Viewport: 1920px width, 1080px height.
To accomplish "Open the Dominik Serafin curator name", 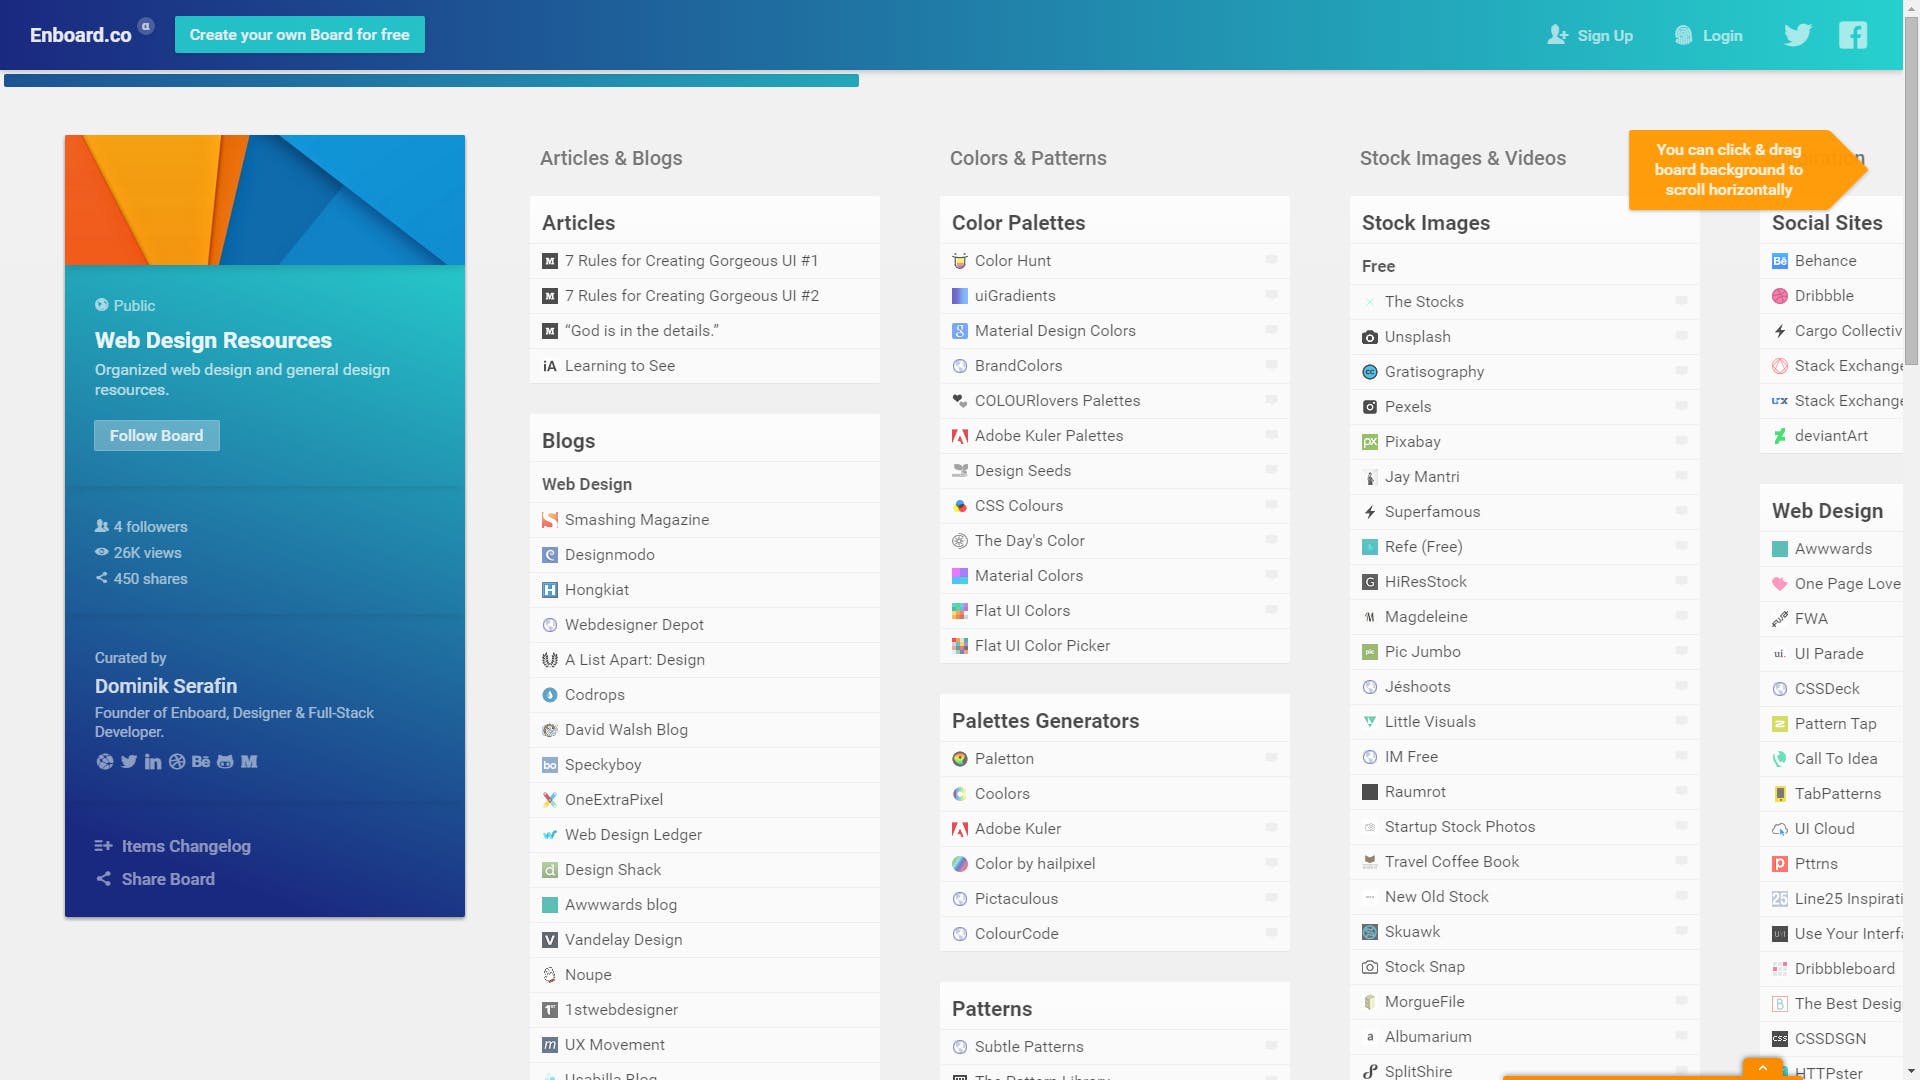I will (x=166, y=686).
